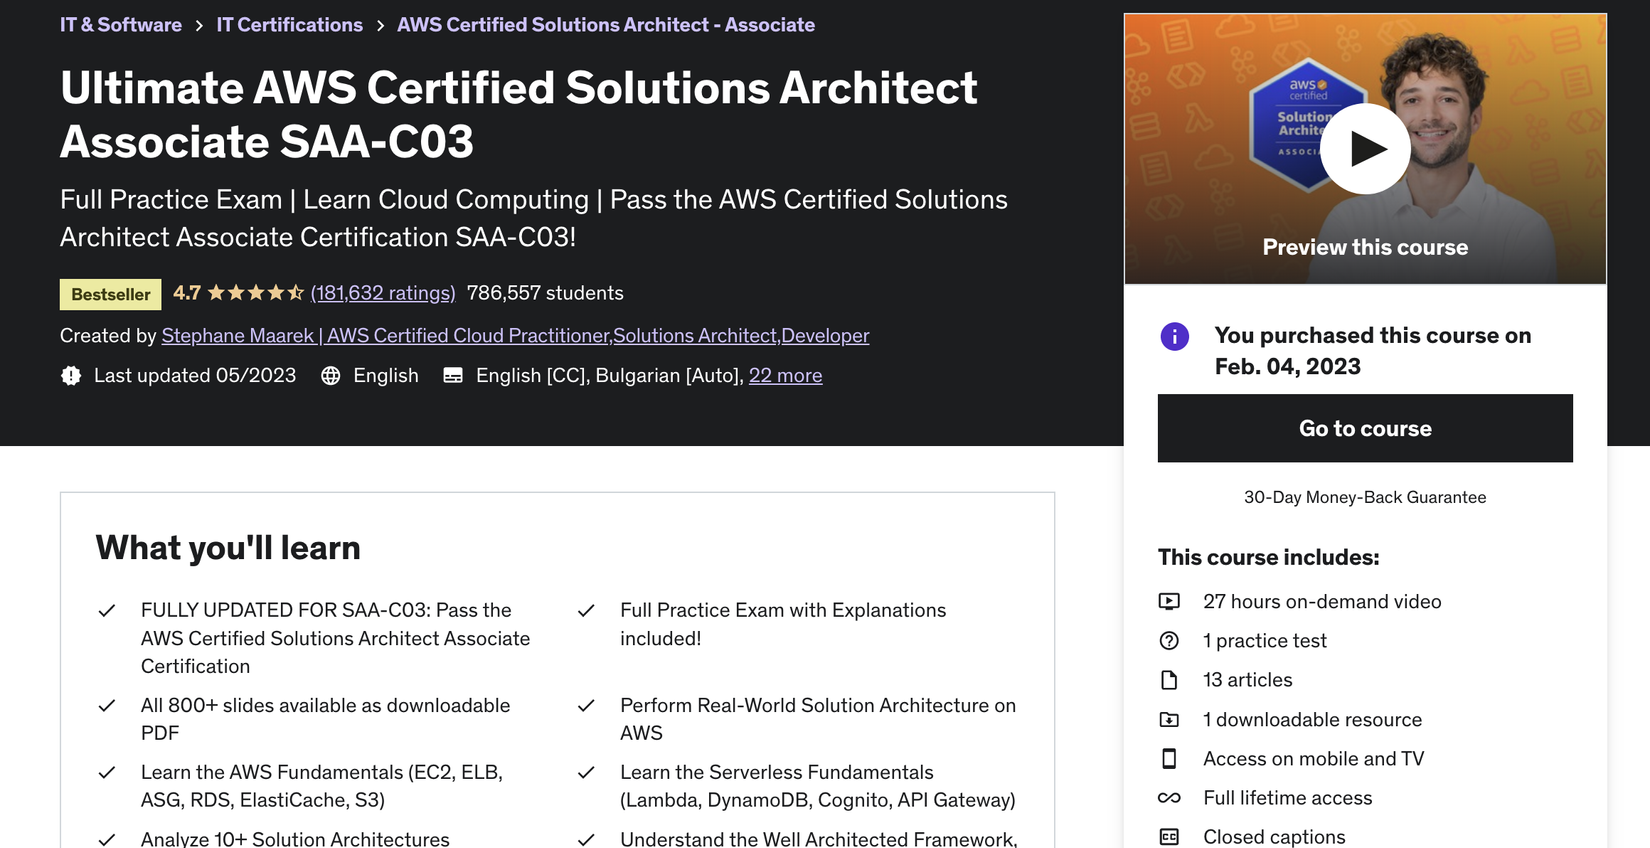Click the last updated badge icon
The image size is (1650, 848).
click(x=71, y=376)
